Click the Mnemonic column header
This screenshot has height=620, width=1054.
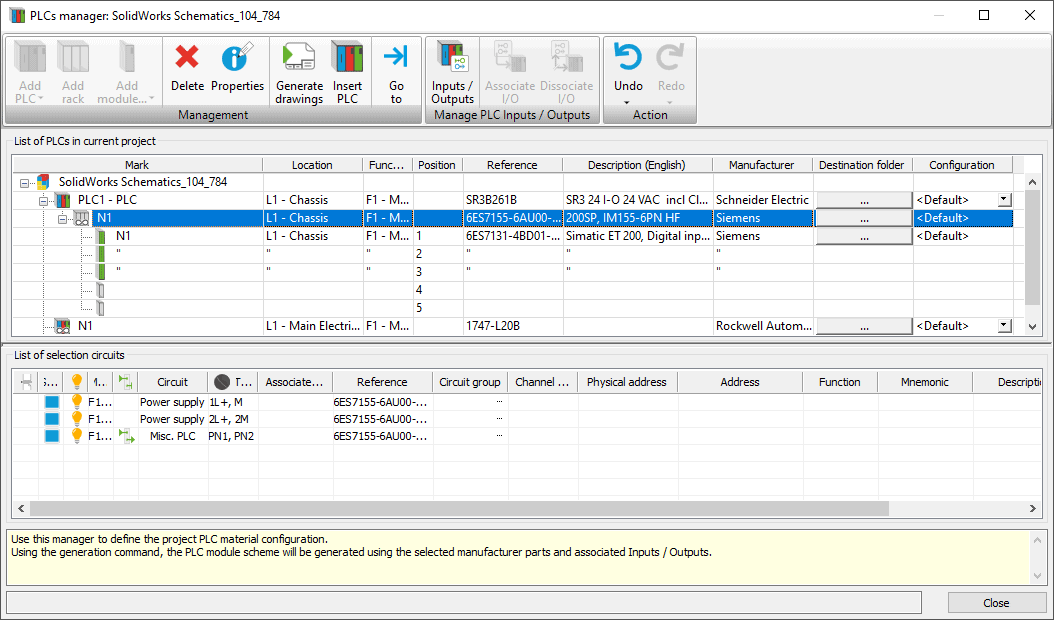(925, 382)
